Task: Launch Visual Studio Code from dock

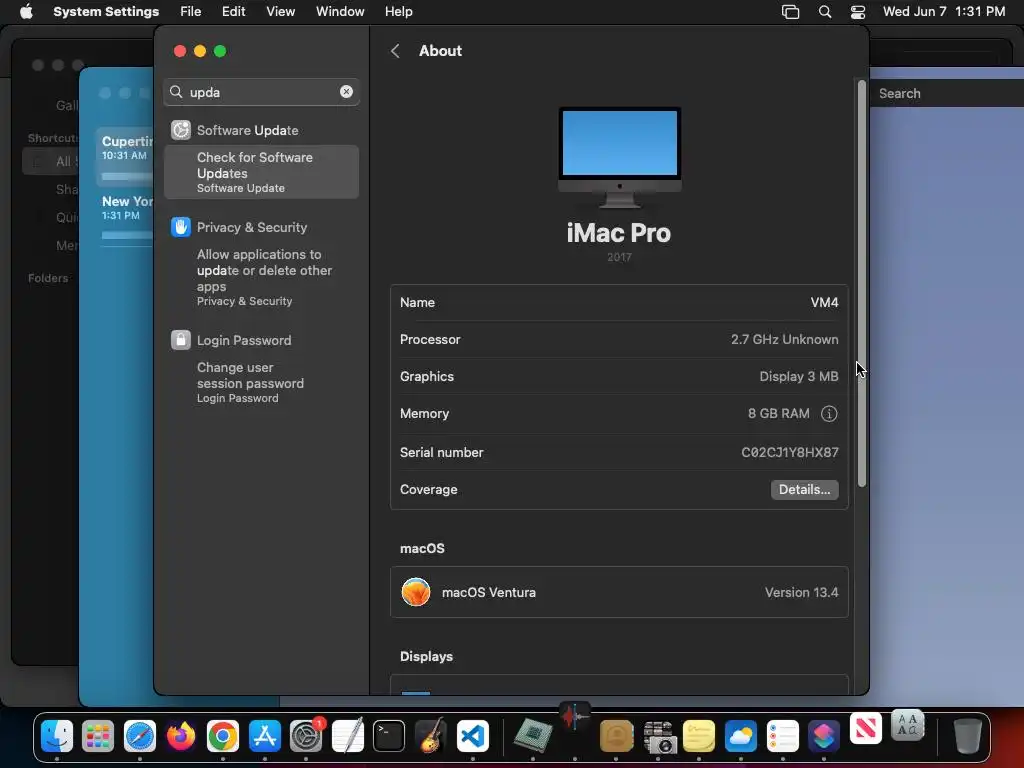Action: tap(472, 736)
